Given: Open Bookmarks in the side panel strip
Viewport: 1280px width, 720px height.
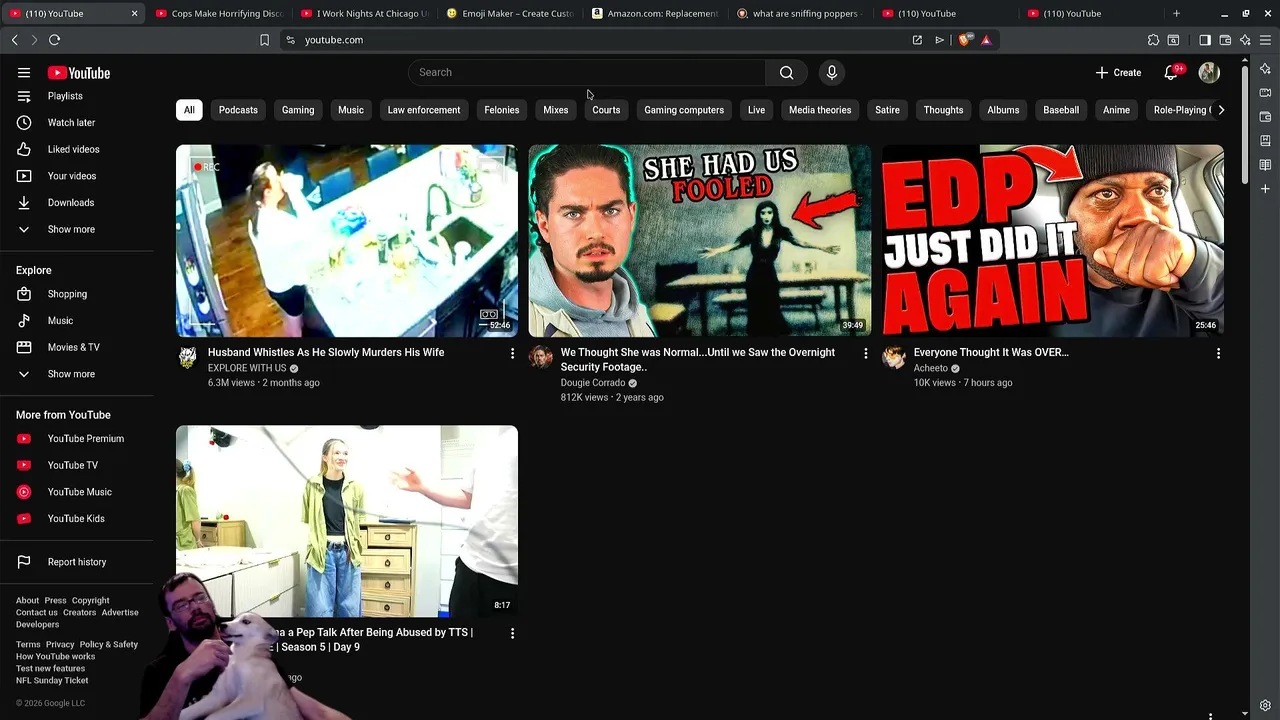Looking at the screenshot, I should [1265, 141].
